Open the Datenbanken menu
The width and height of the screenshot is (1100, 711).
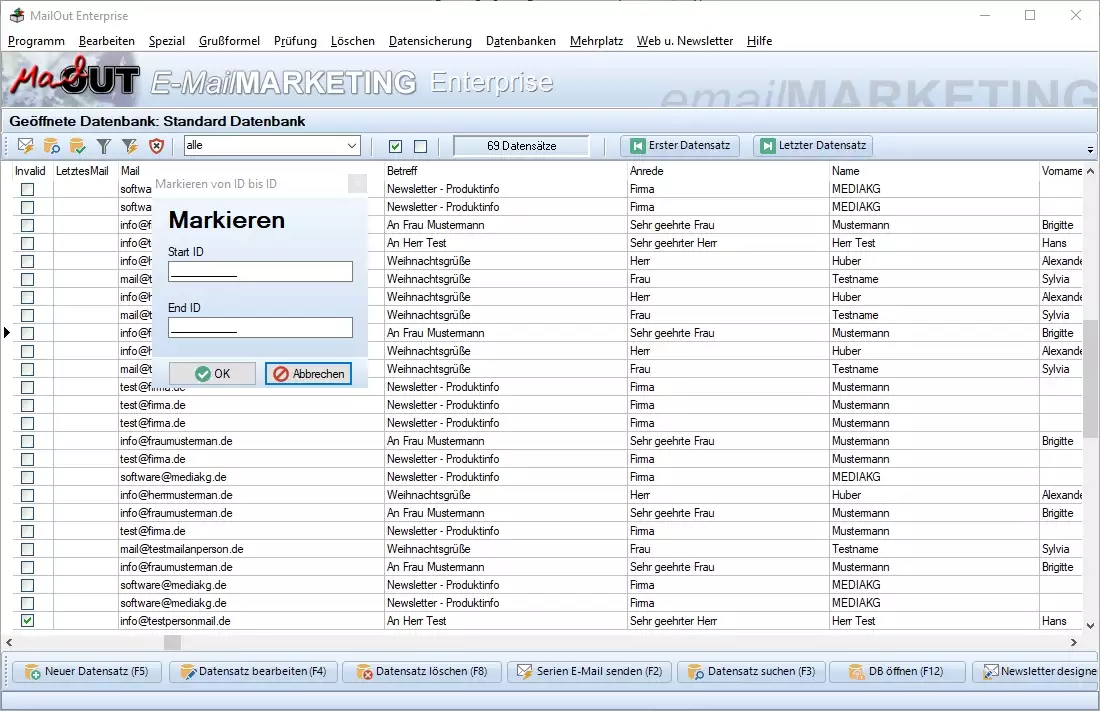pyautogui.click(x=520, y=41)
